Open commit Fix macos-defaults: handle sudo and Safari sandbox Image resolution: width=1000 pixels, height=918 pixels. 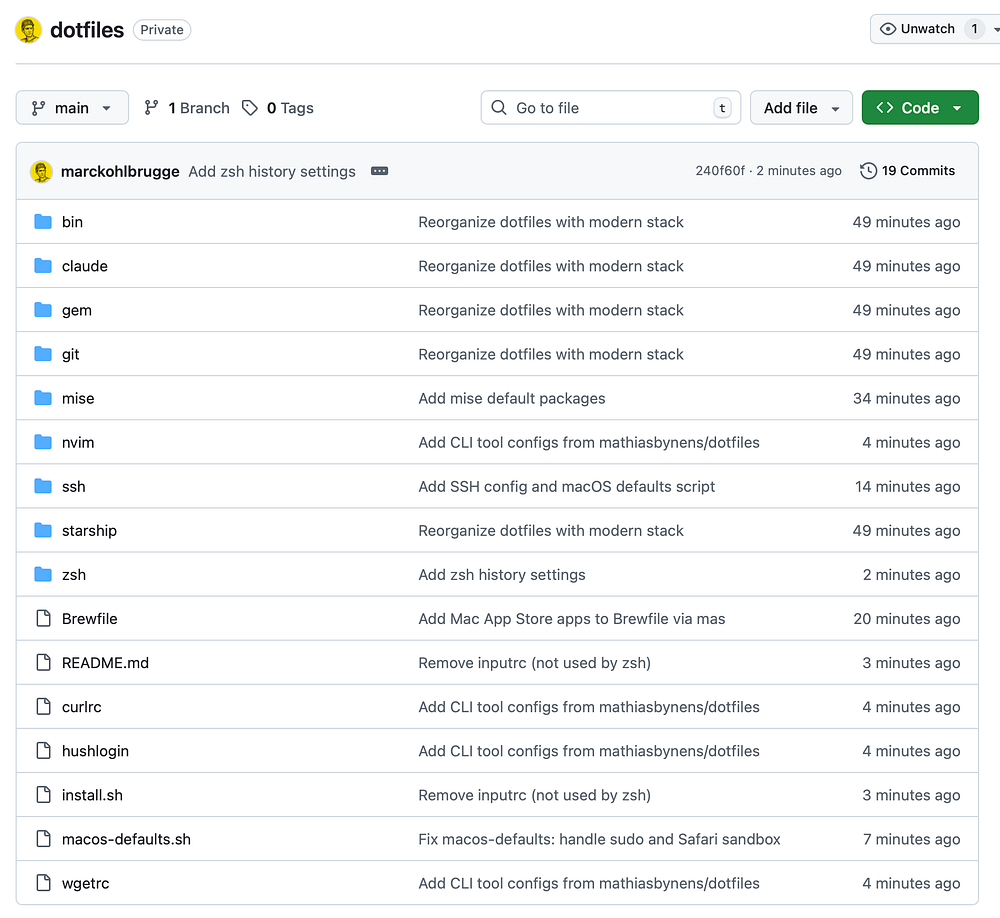[x=599, y=839]
